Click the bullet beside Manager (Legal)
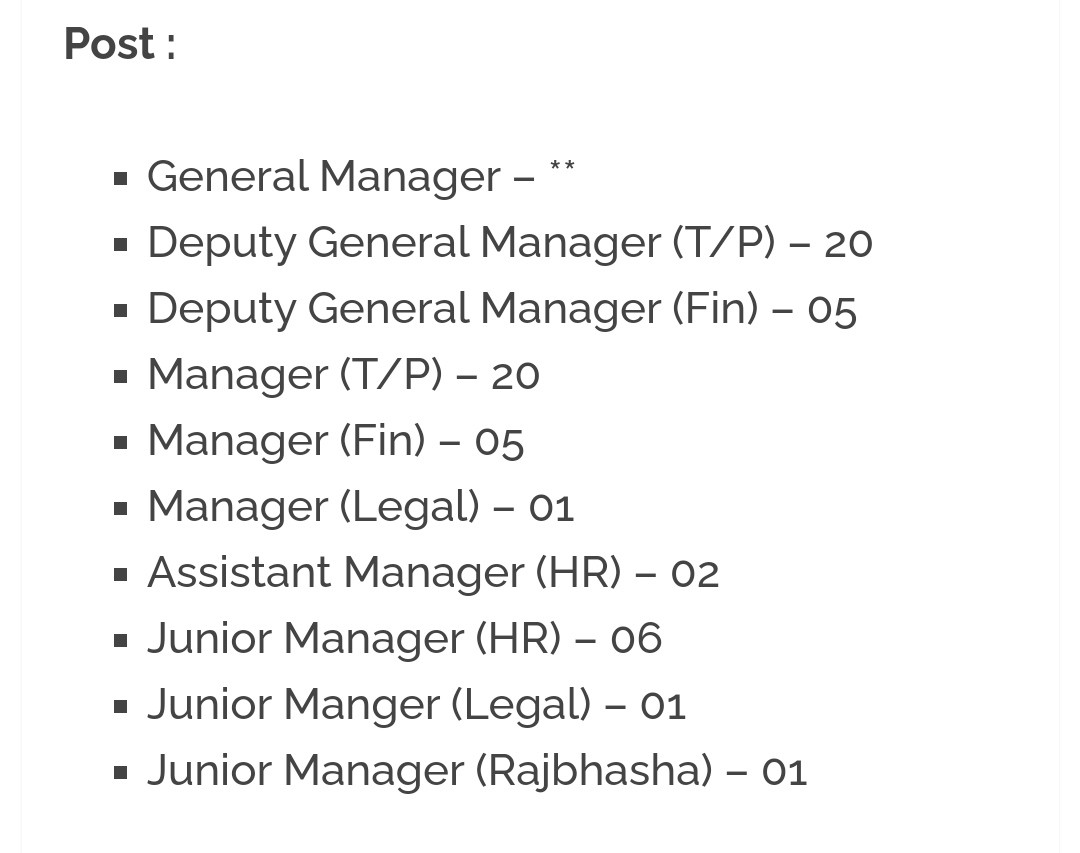The height and width of the screenshot is (853, 1080). point(121,508)
